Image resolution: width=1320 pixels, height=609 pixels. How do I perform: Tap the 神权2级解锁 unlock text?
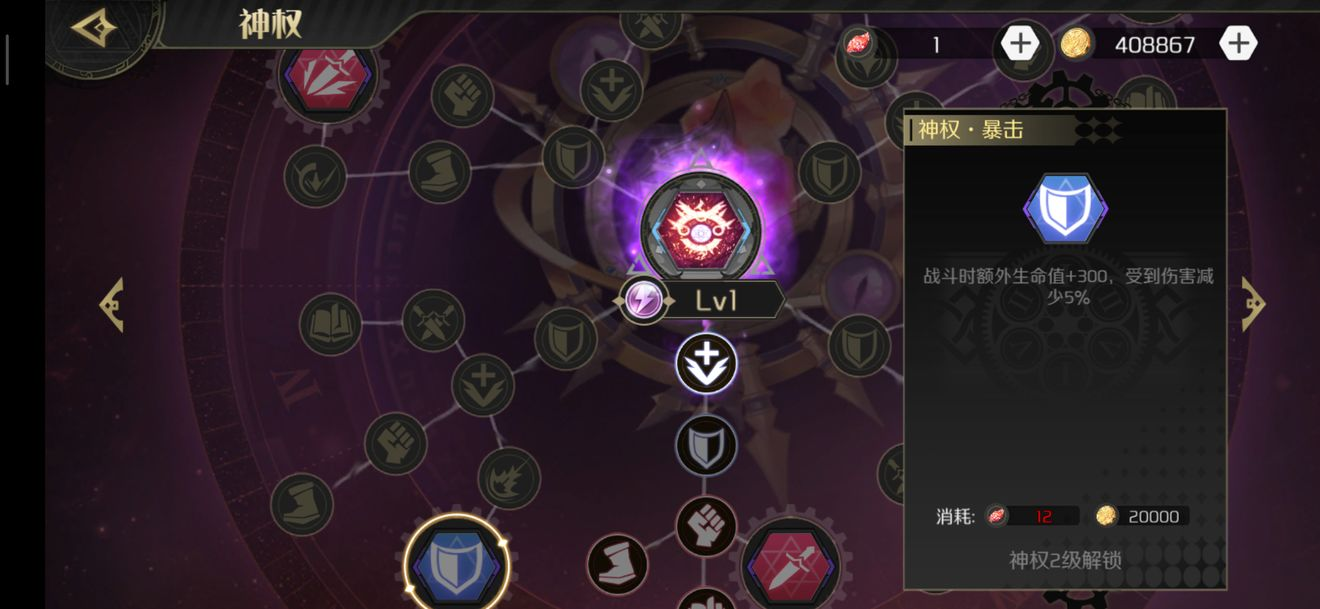pos(1065,560)
